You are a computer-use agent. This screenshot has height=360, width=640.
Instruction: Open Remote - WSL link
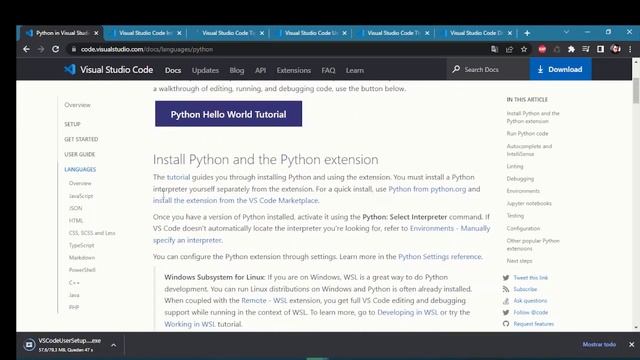[x=264, y=300]
